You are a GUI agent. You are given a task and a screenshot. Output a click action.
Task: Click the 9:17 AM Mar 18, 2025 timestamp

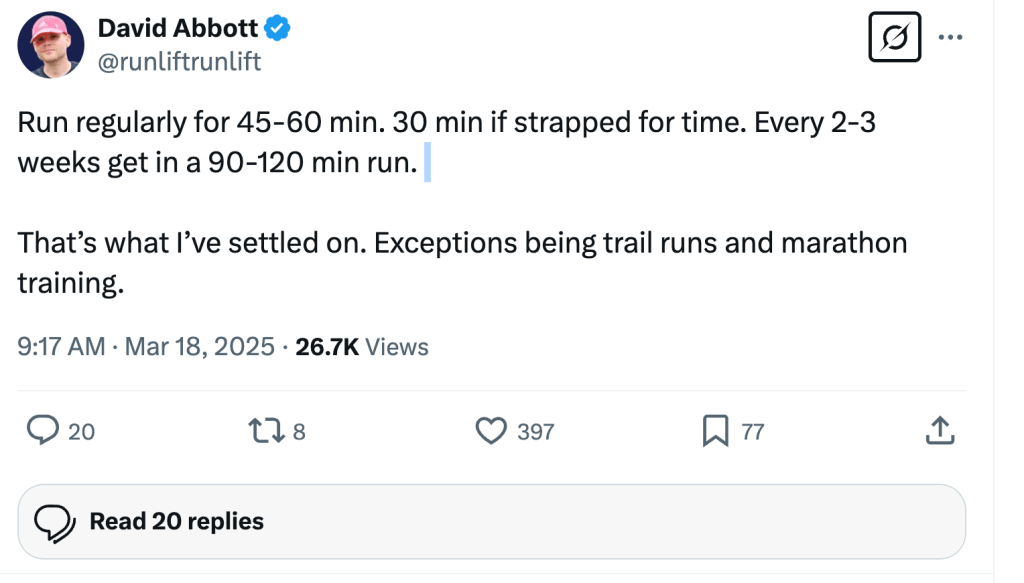point(146,347)
